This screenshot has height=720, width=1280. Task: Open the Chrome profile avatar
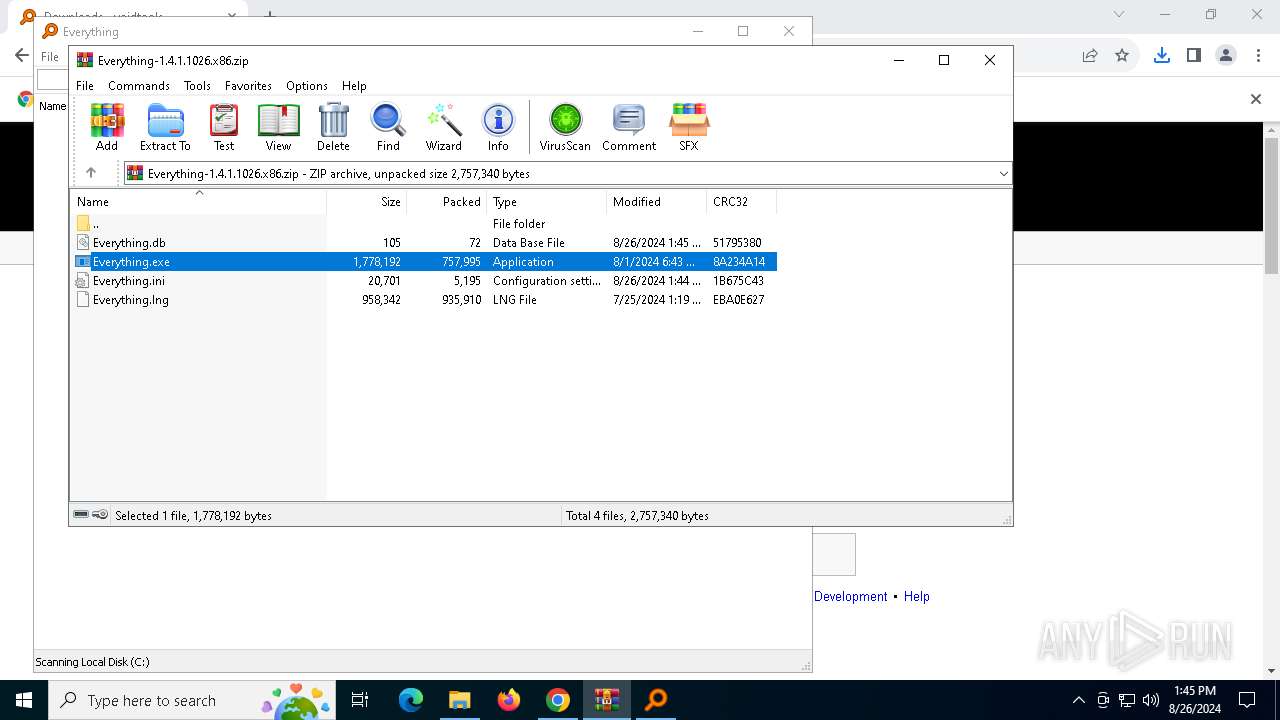[1226, 55]
